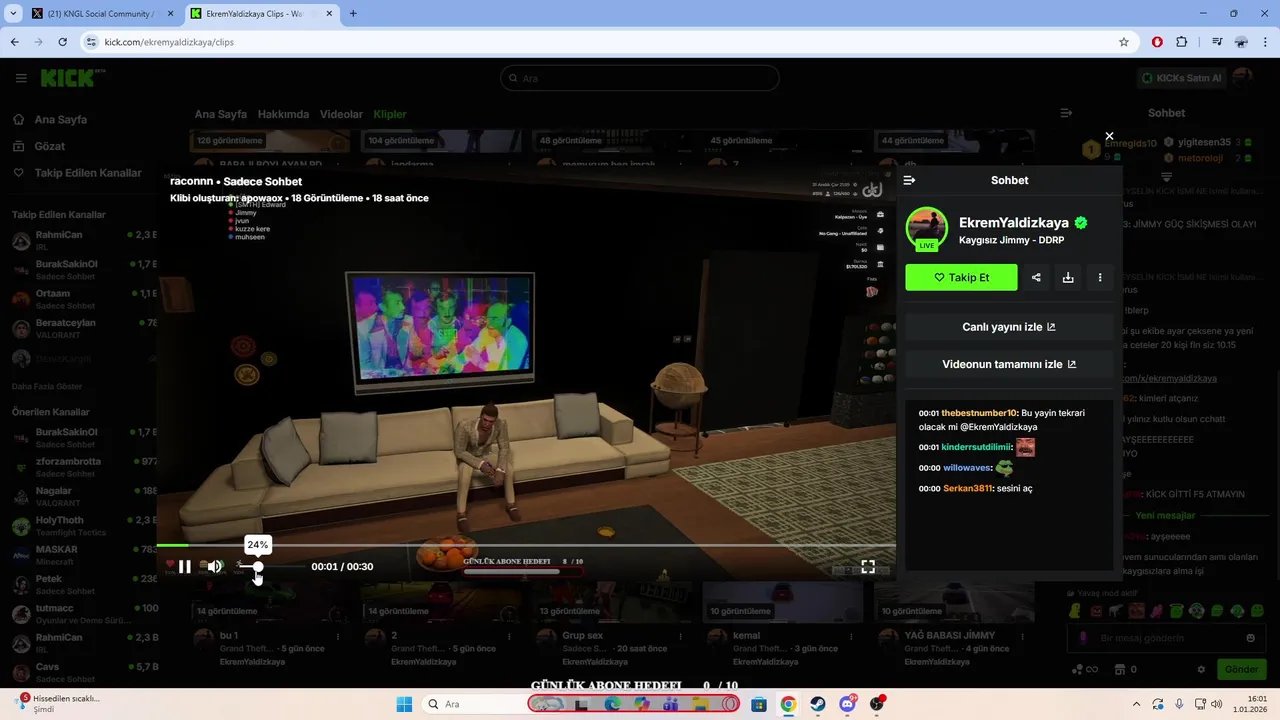Open options for clip 'bu 1'
The image size is (1280, 720).
pos(339,636)
